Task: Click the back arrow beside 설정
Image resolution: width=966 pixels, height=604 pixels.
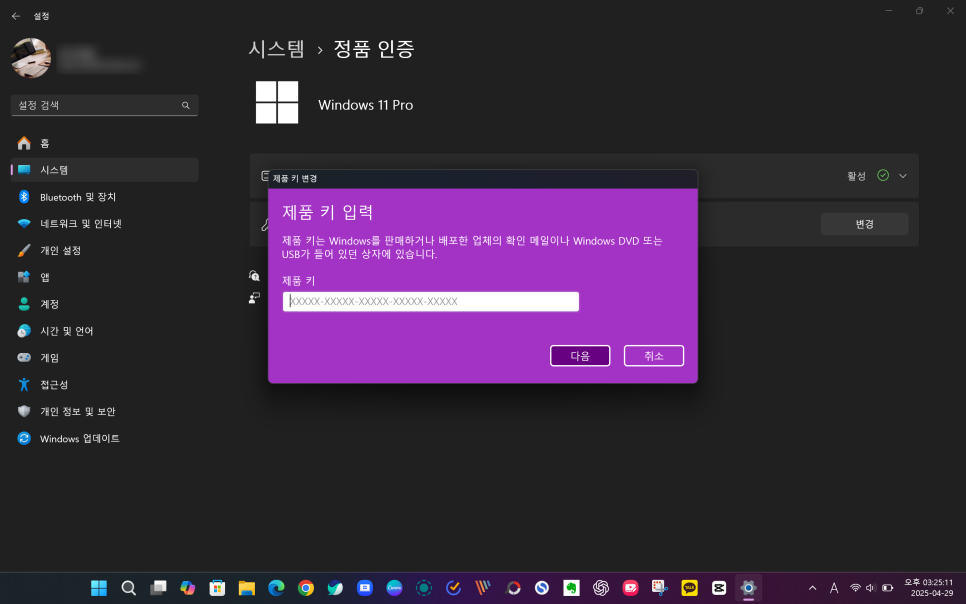Action: [x=16, y=16]
